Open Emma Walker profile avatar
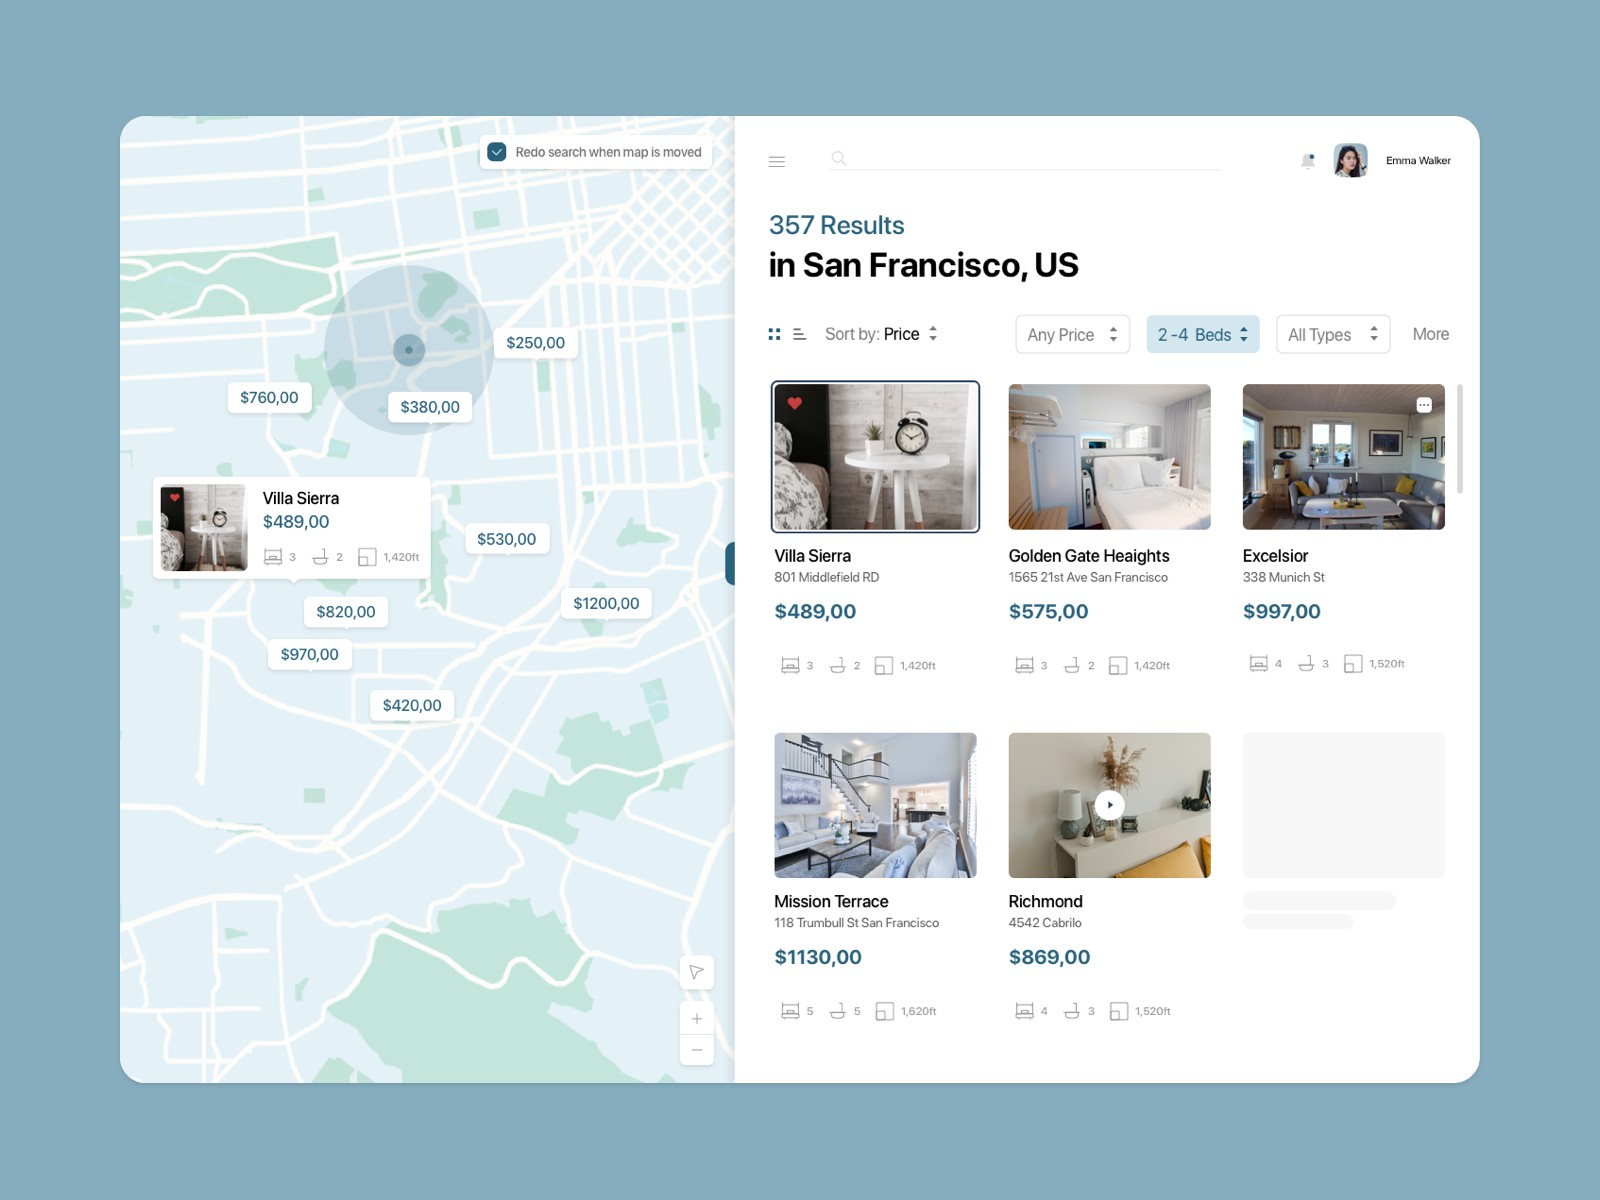The width and height of the screenshot is (1600, 1200). 1350,160
